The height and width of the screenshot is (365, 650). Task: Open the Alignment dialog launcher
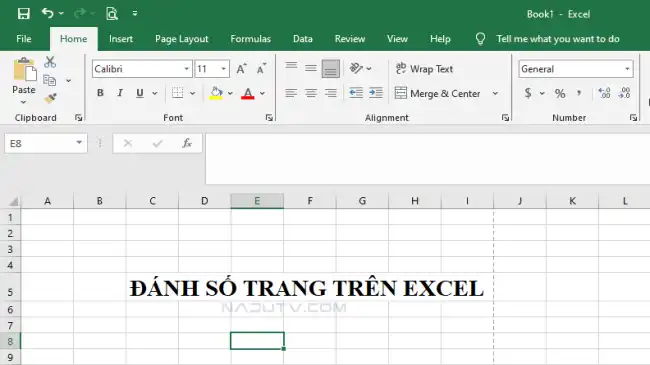[505, 118]
